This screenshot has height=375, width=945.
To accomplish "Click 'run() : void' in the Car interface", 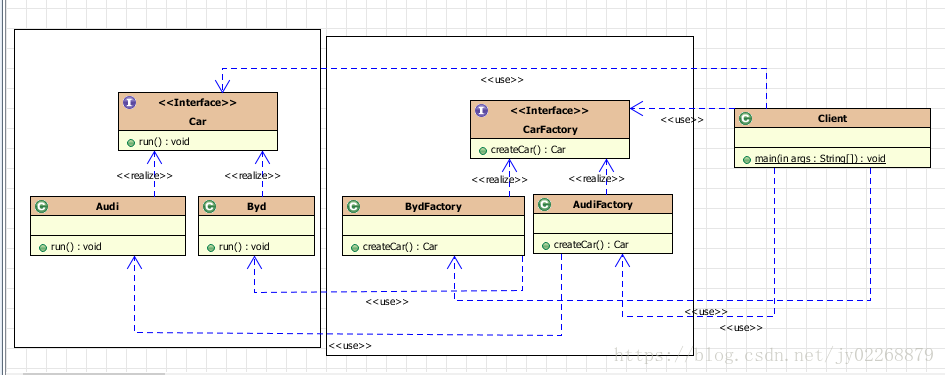I will [x=164, y=142].
